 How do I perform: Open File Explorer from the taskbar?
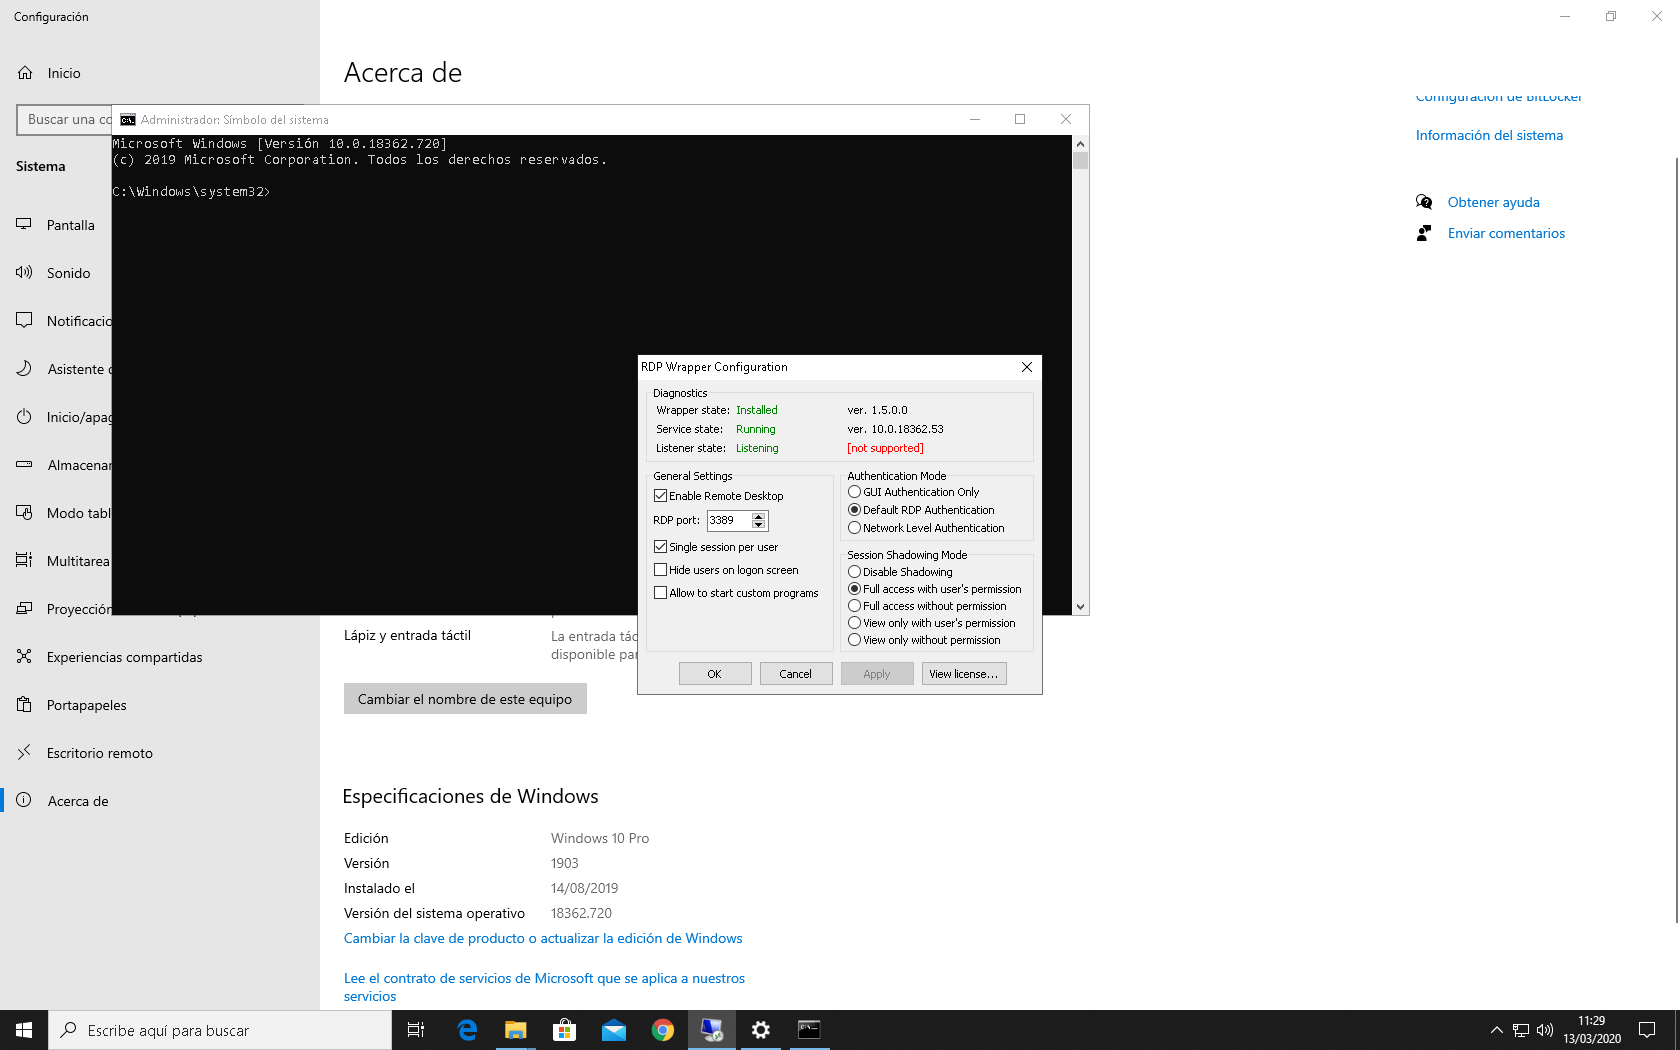tap(515, 1030)
